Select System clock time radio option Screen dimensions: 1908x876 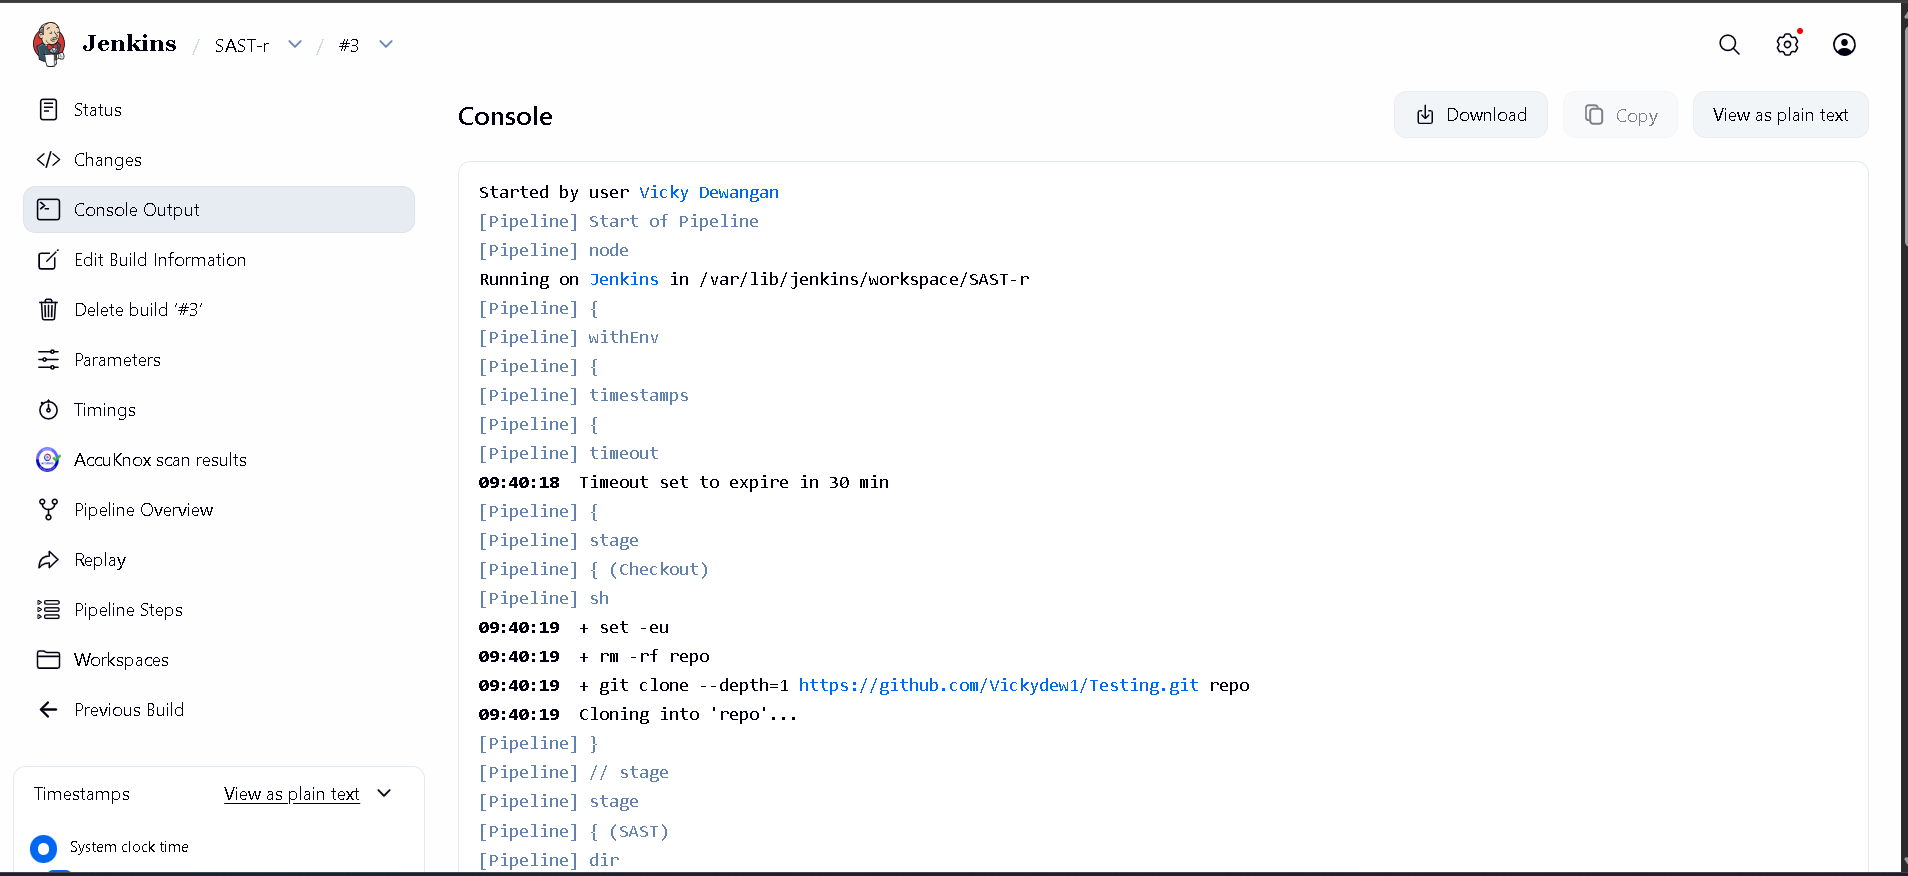[x=43, y=848]
